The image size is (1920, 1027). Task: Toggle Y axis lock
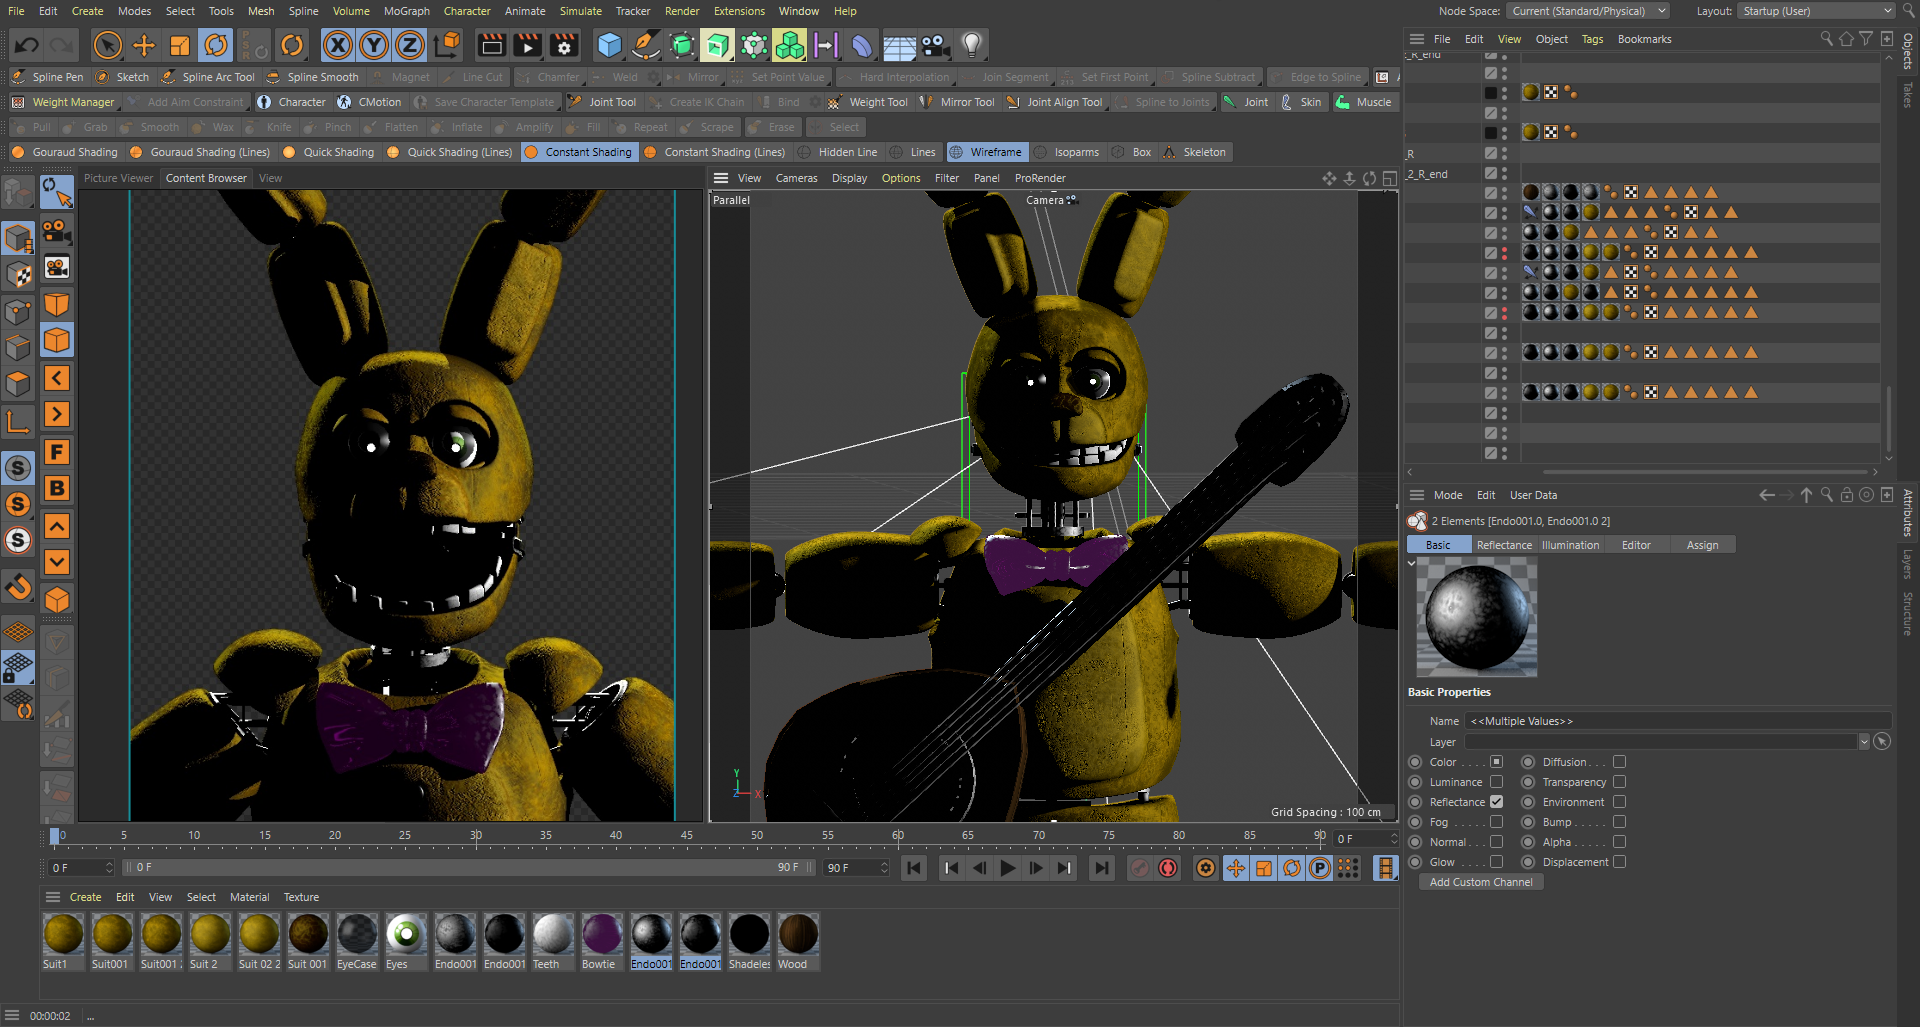coord(374,45)
